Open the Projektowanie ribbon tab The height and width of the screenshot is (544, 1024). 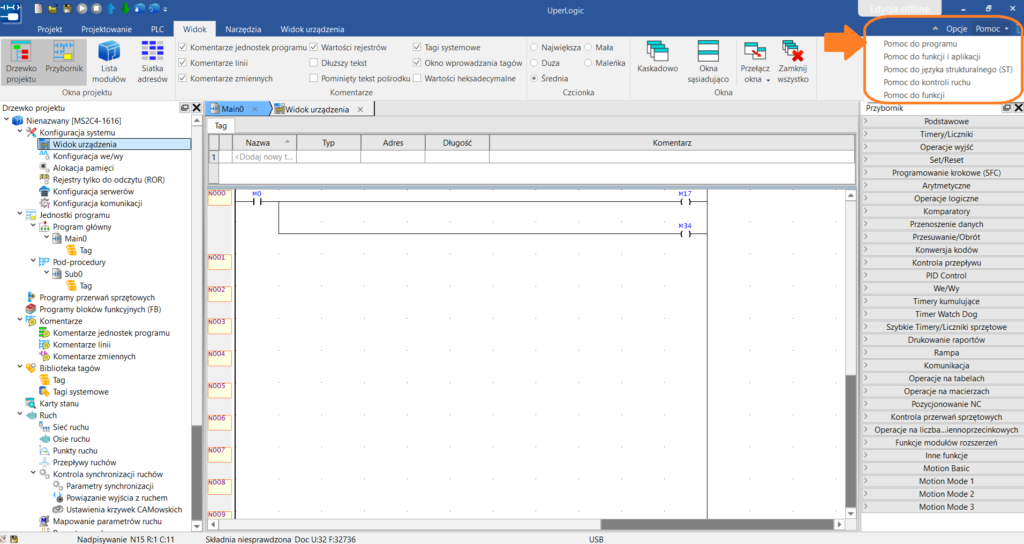coord(106,29)
